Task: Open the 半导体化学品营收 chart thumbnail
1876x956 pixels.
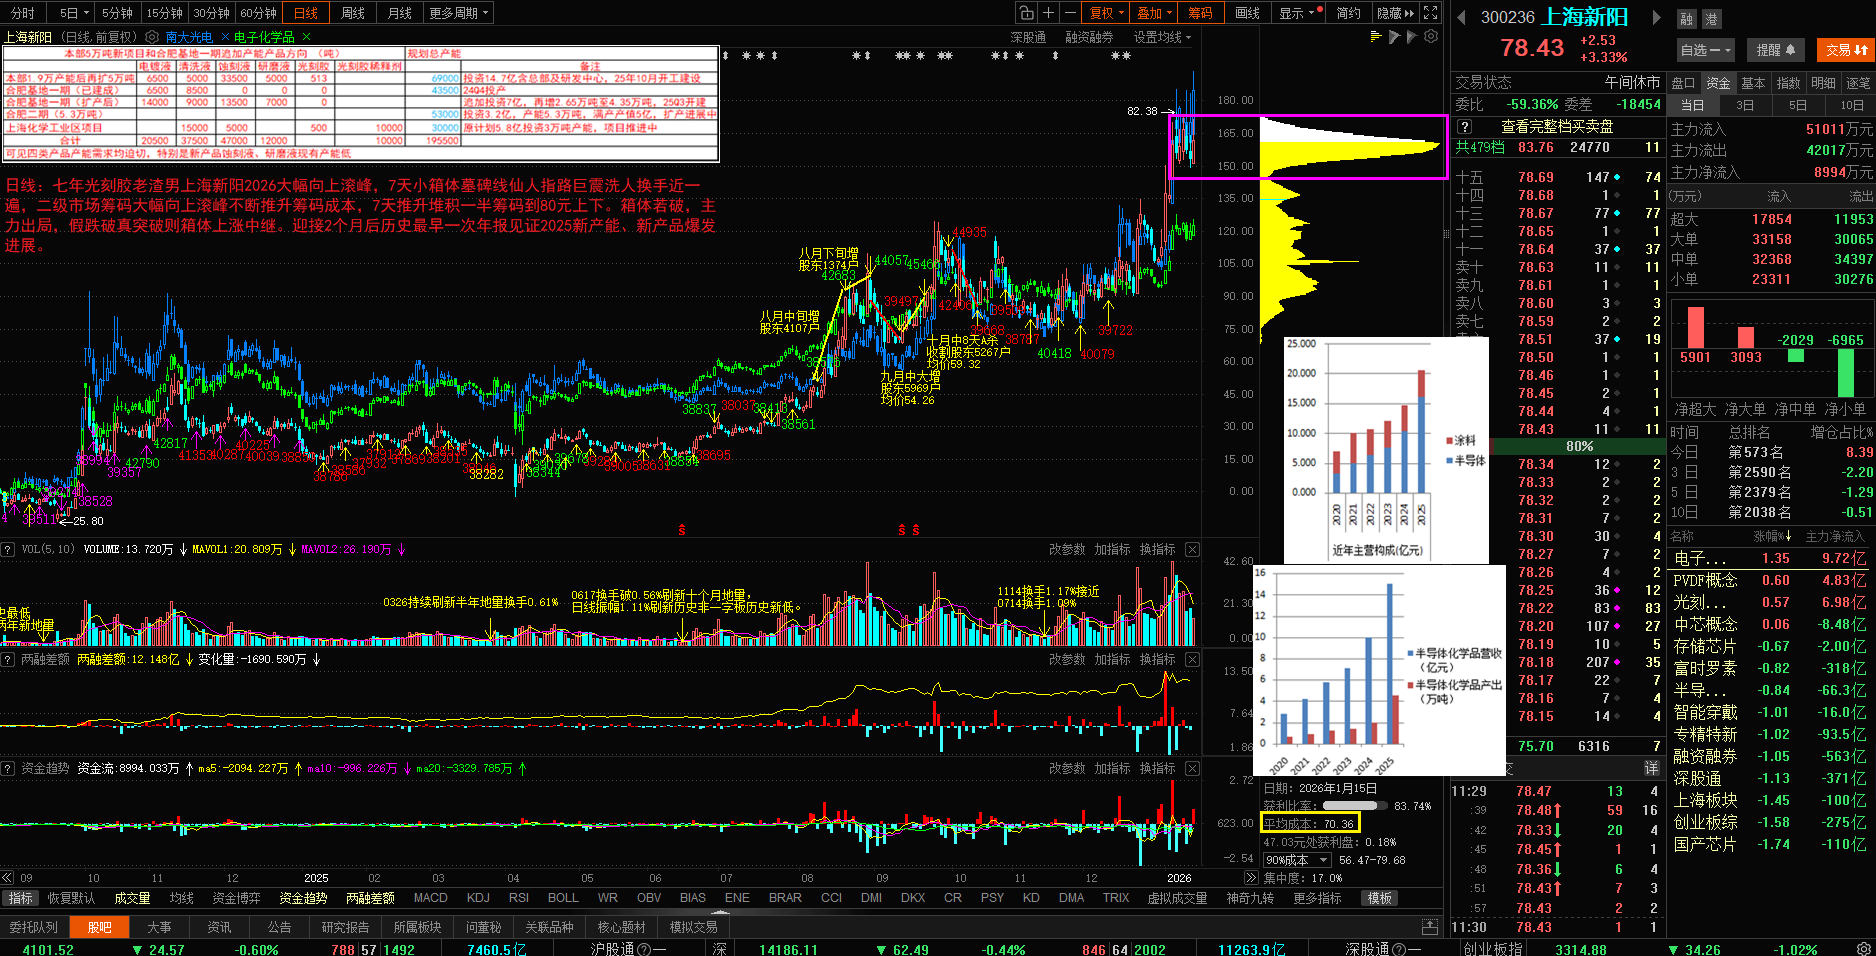Action: (x=1379, y=670)
